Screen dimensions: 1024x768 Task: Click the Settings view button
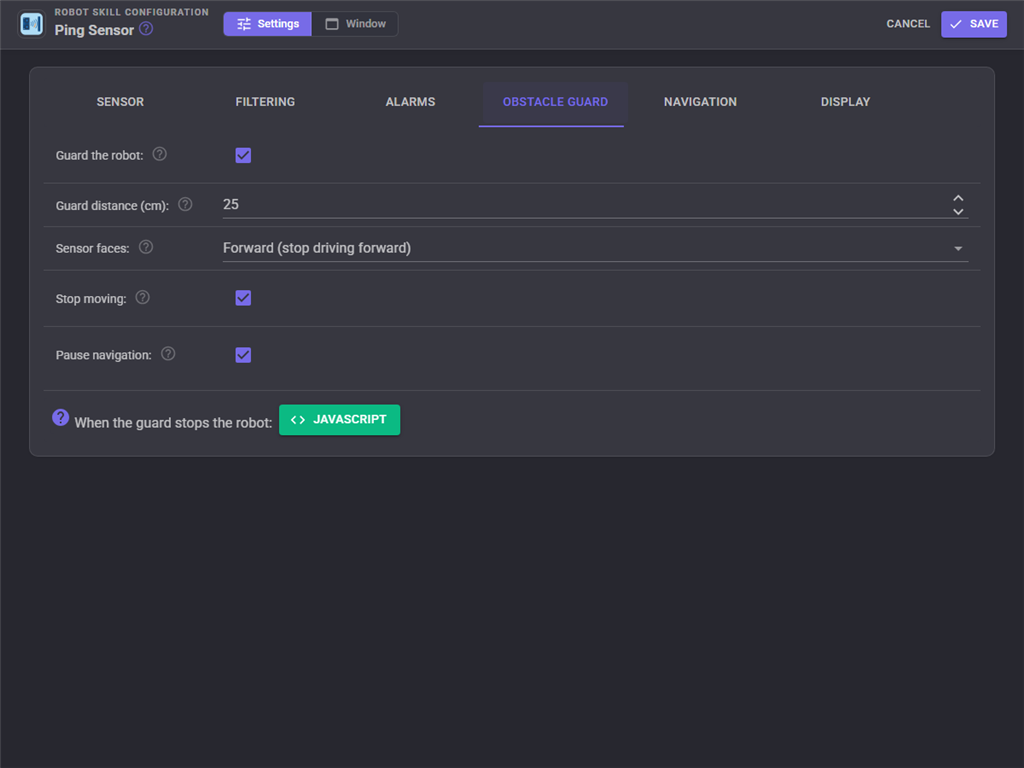[x=268, y=24]
